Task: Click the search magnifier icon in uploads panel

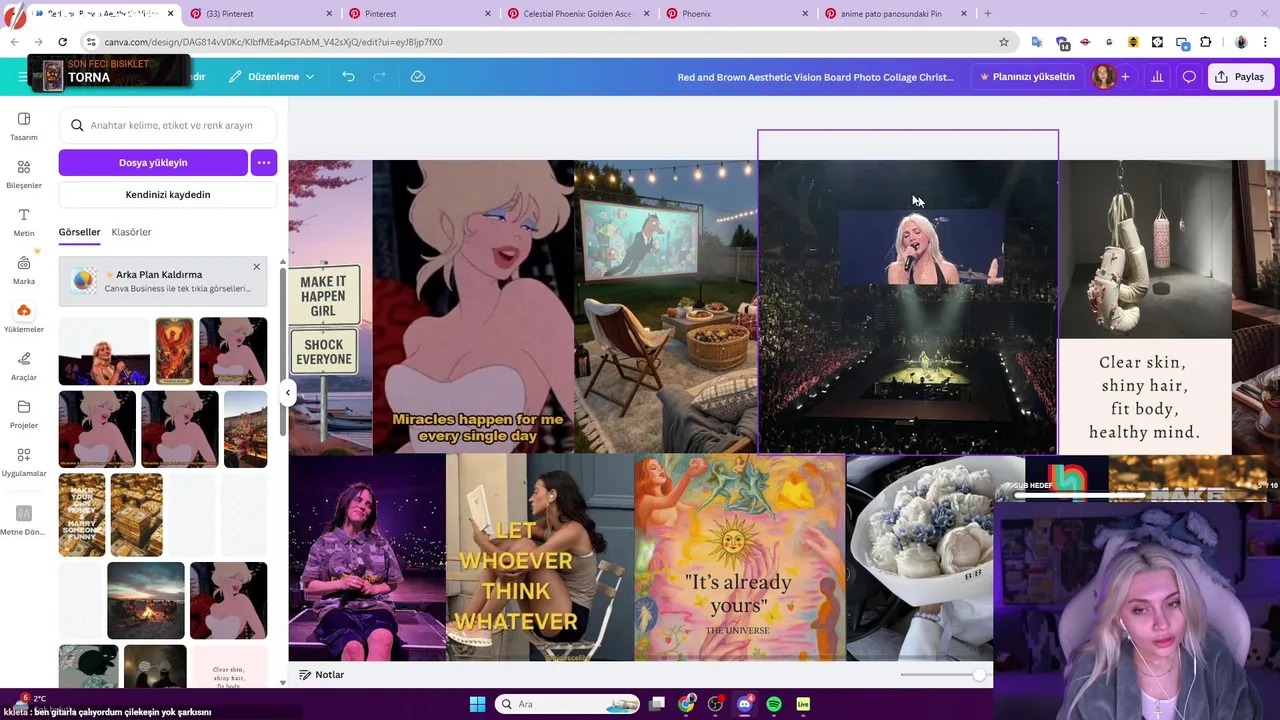Action: pos(77,125)
